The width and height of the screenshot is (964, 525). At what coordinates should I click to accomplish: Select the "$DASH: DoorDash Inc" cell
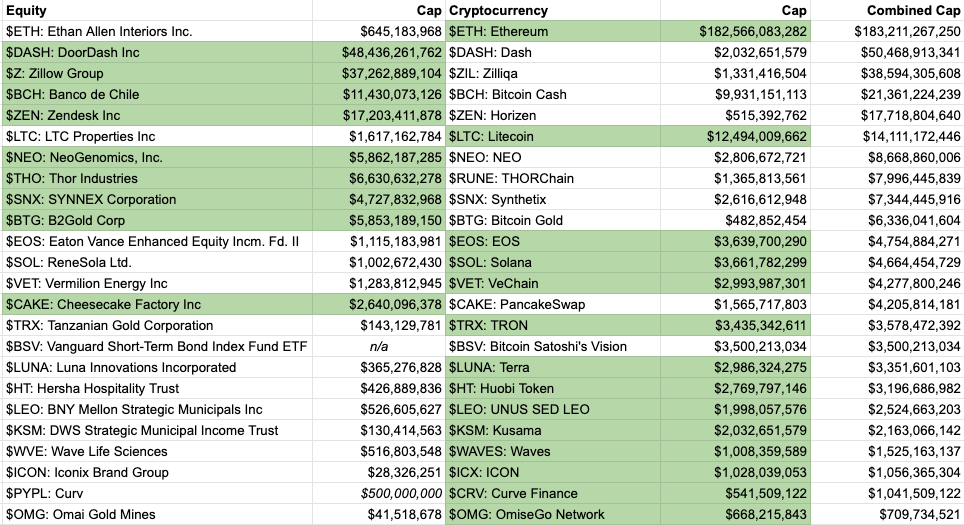coord(157,52)
